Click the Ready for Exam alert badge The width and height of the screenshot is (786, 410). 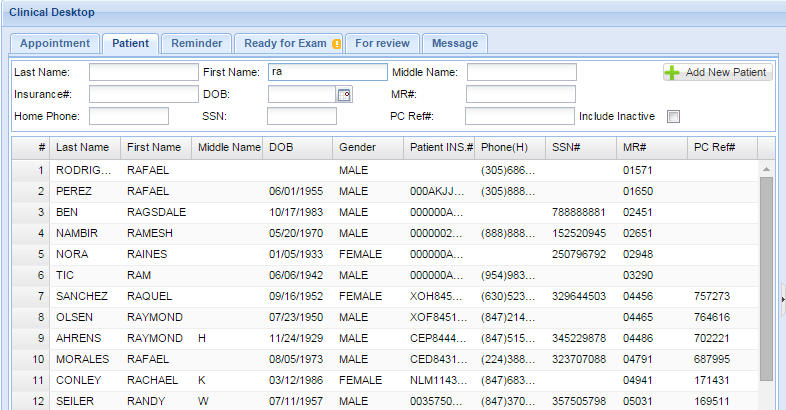point(336,44)
